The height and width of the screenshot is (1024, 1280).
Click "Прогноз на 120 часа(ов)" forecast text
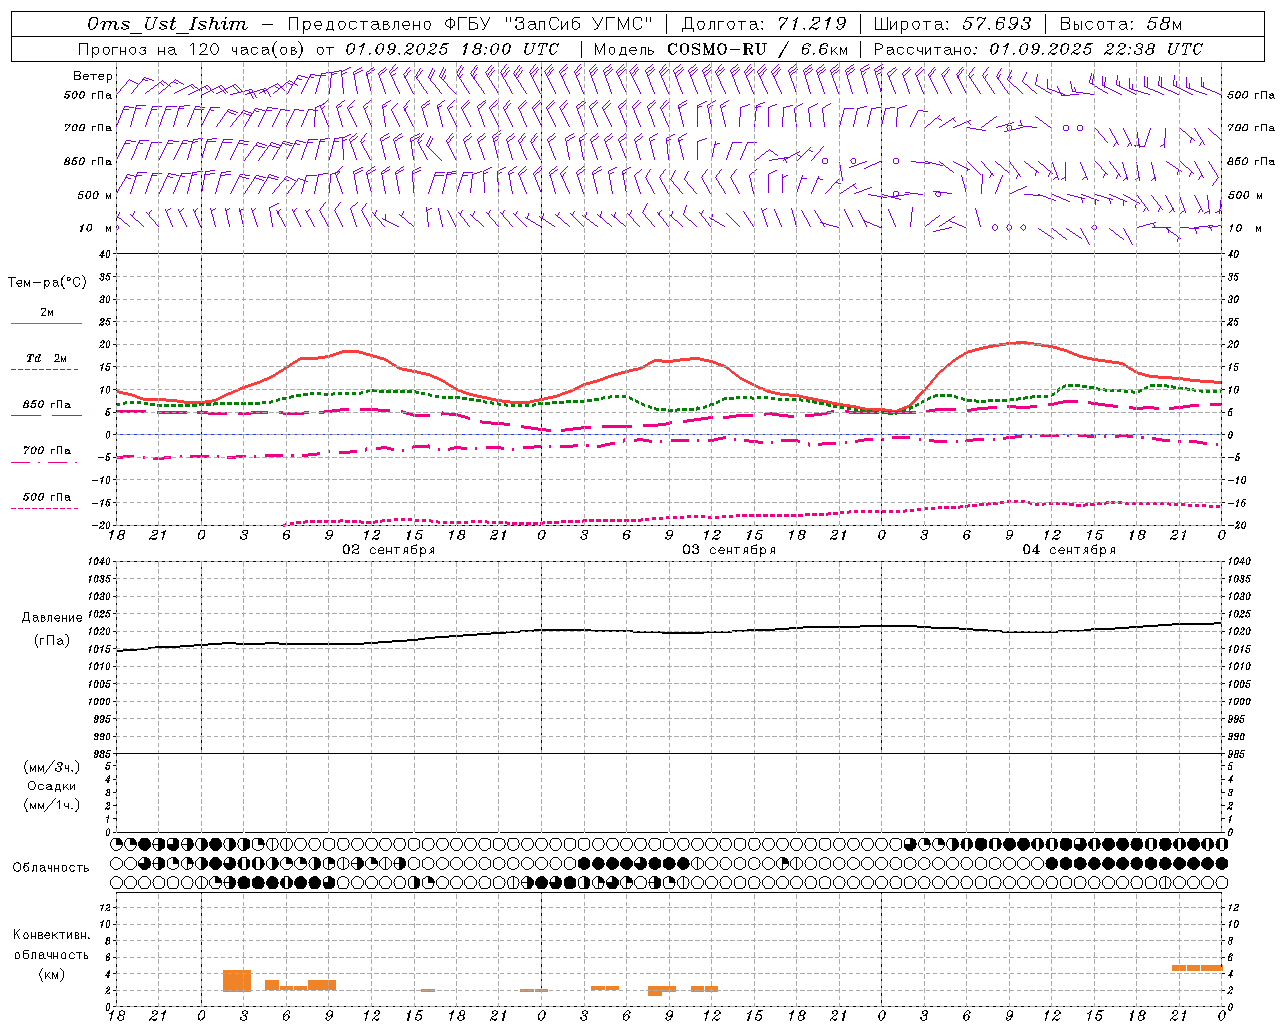pyautogui.click(x=194, y=49)
